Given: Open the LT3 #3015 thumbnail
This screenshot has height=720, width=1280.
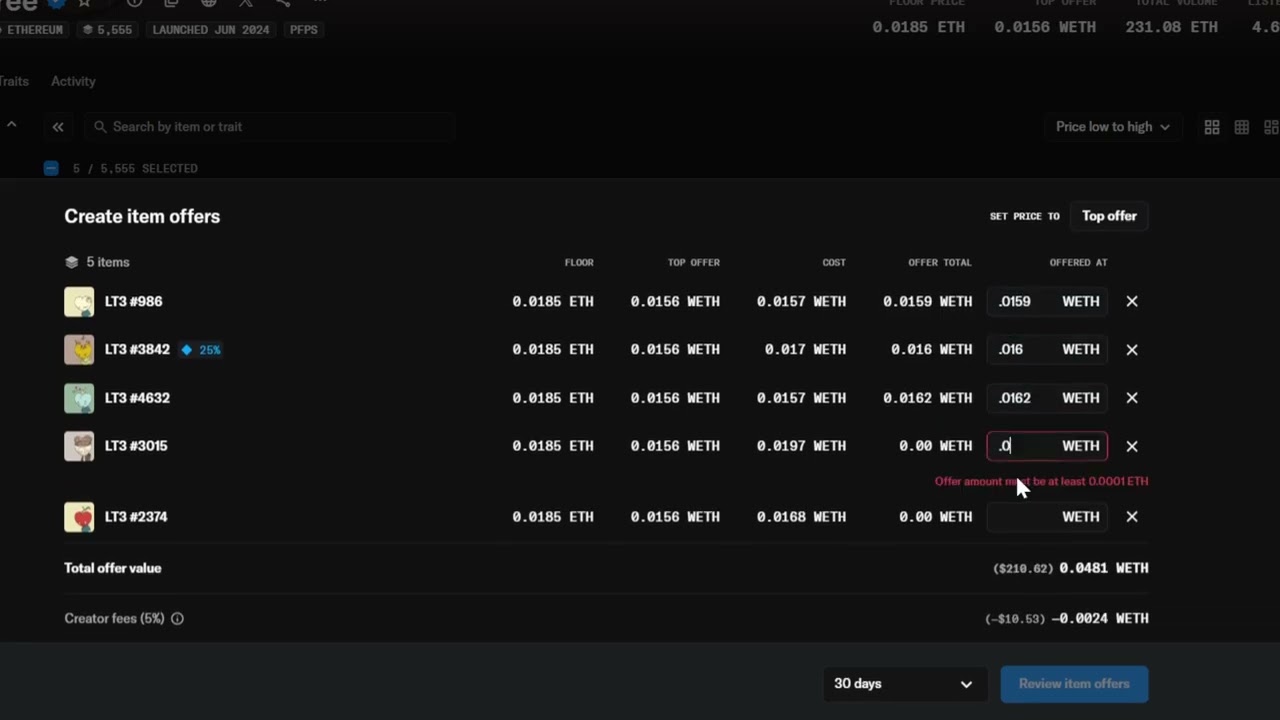Looking at the screenshot, I should click(x=79, y=446).
